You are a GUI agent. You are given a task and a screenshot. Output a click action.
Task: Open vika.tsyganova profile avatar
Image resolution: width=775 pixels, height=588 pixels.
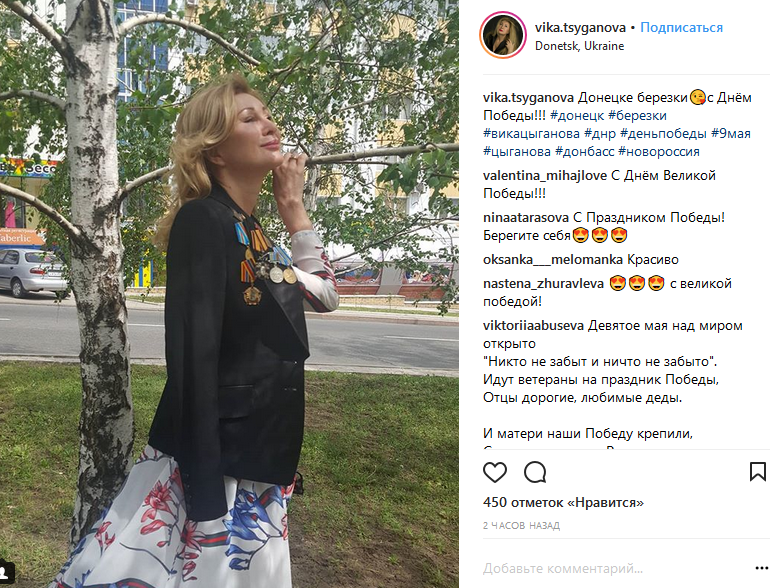(x=503, y=36)
